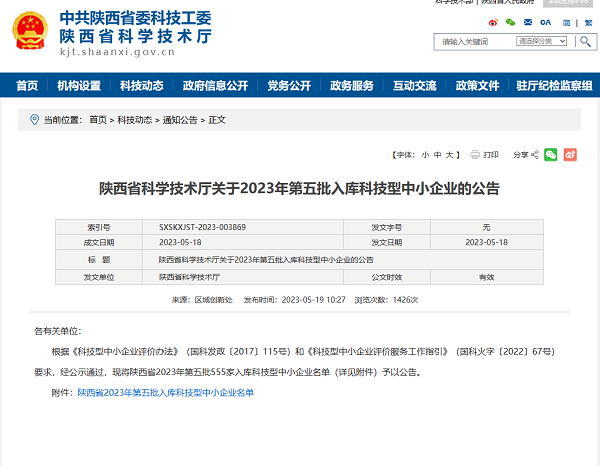
Task: Open the 2023年第五批入库科技型中小企业名单 attachment link
Action: point(166,392)
